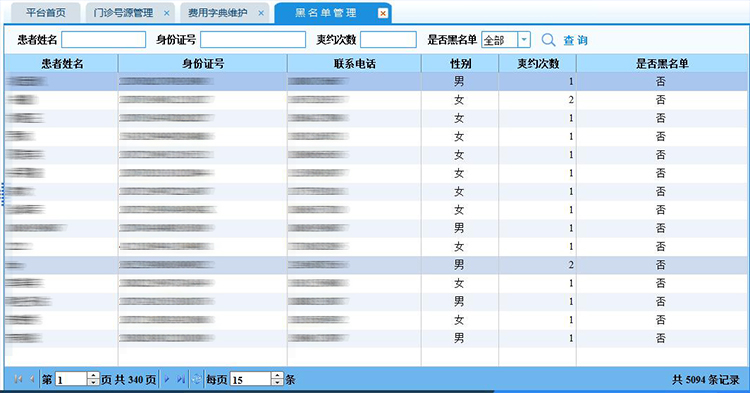This screenshot has width=750, height=393.
Task: Sort by the 患者姓名 column header
Action: click(62, 64)
